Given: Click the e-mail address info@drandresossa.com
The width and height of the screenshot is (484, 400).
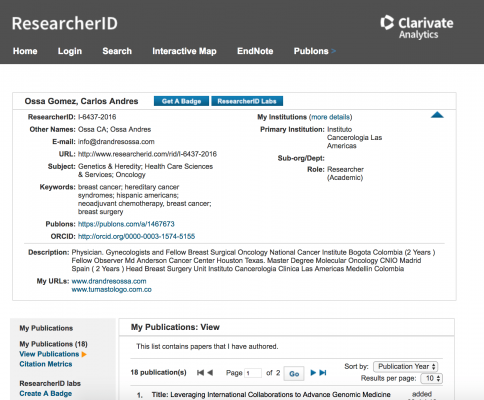Looking at the screenshot, I should tap(116, 142).
